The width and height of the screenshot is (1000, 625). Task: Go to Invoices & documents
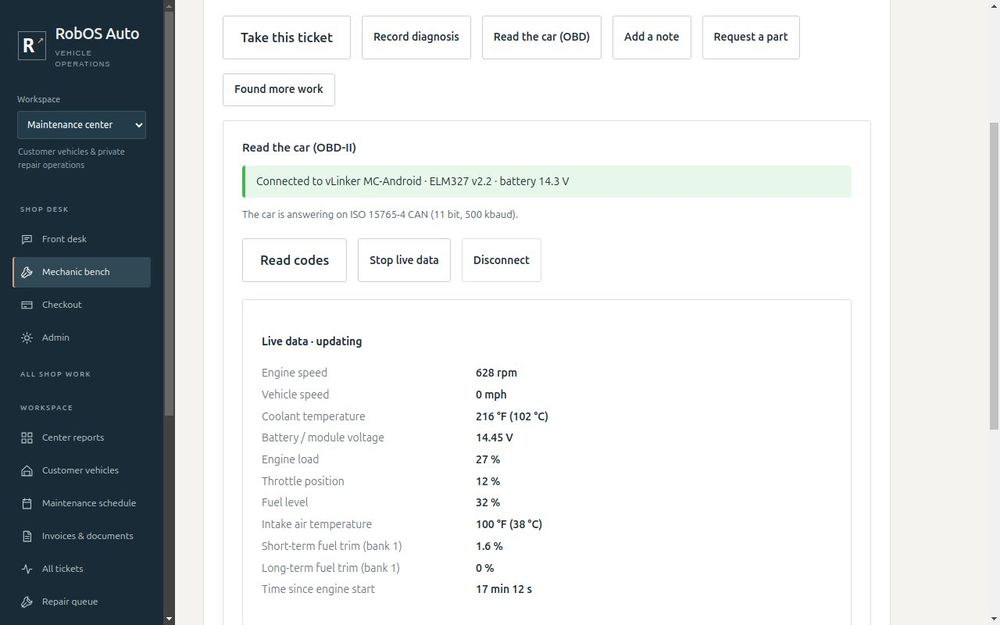coord(82,536)
